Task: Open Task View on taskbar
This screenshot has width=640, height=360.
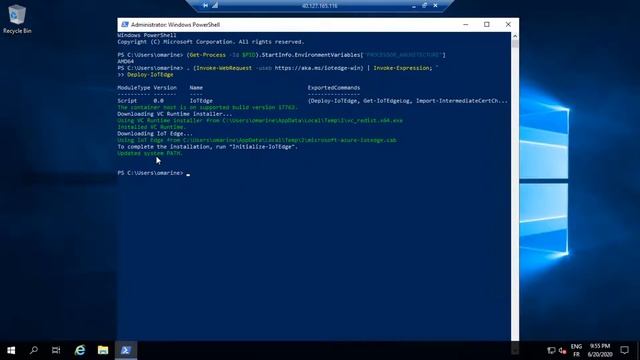Action: click(56, 350)
